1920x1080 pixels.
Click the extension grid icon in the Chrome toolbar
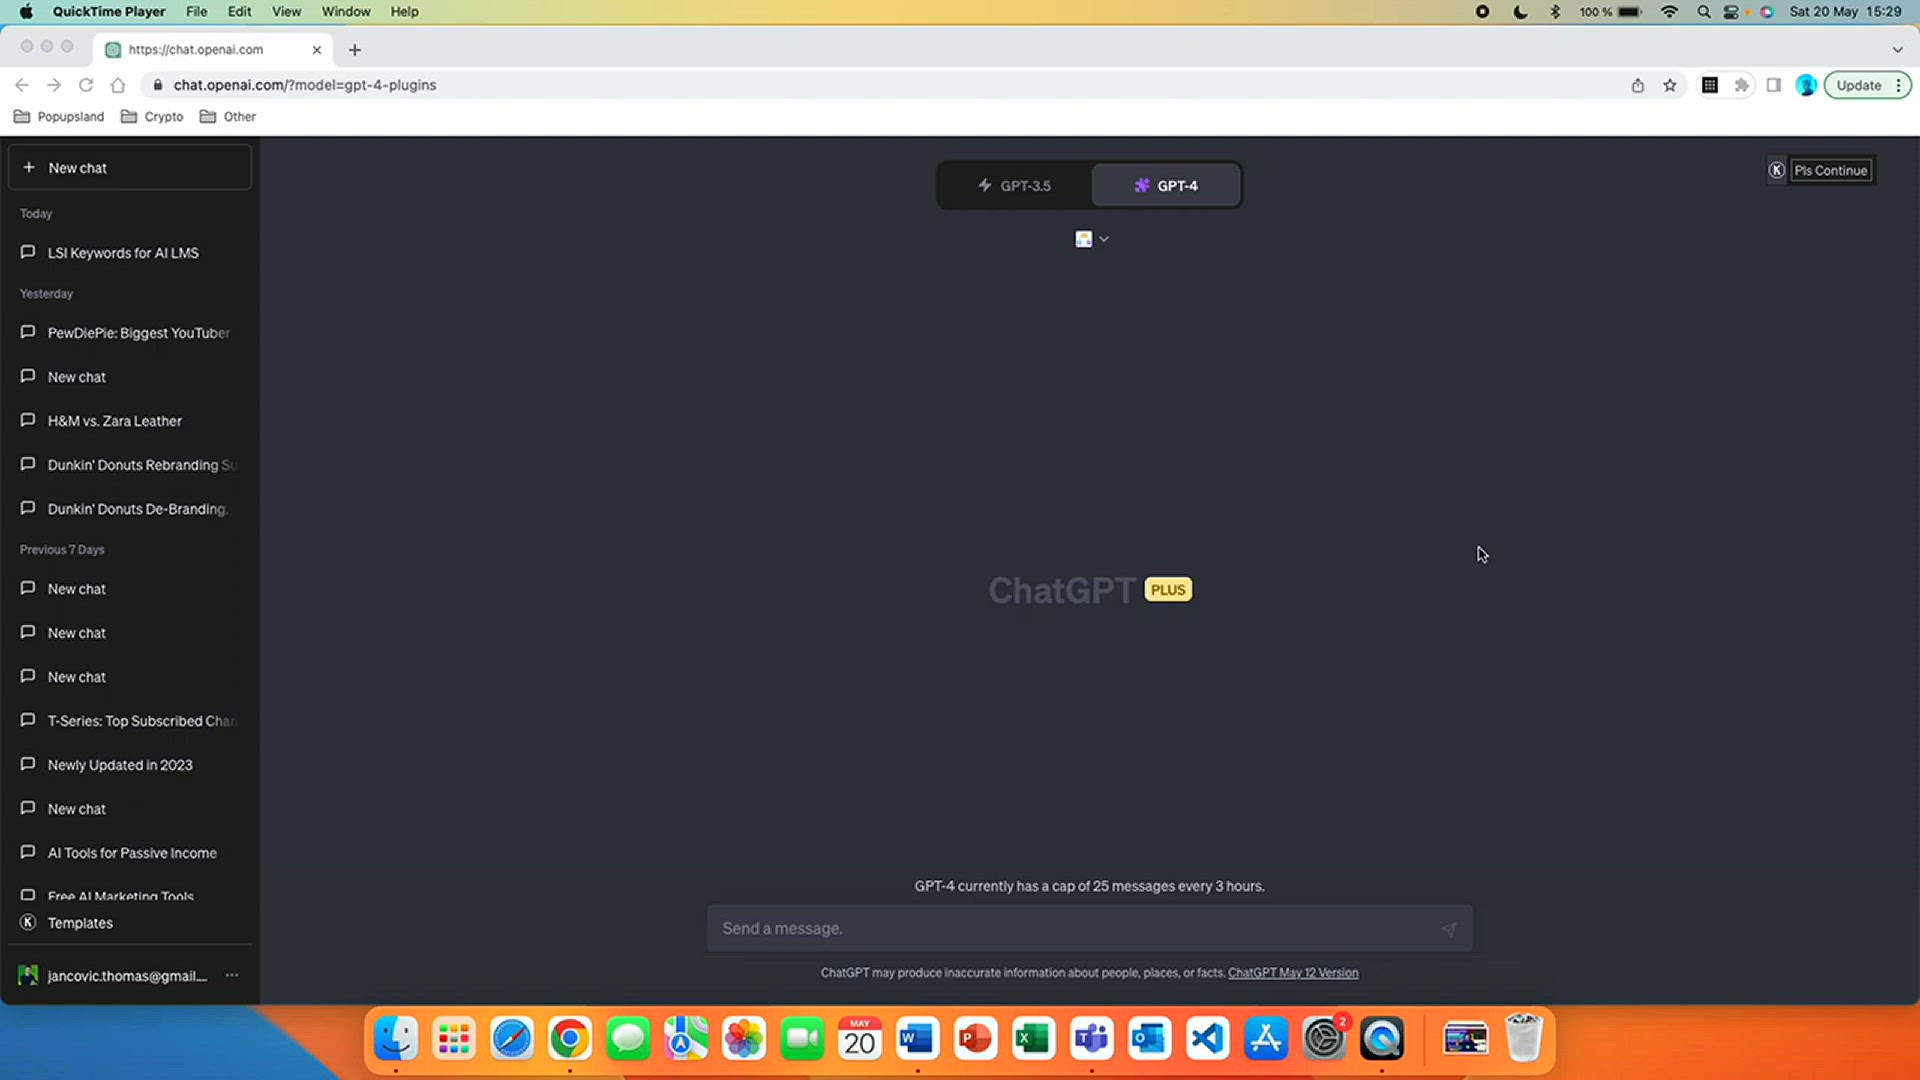coord(1710,85)
